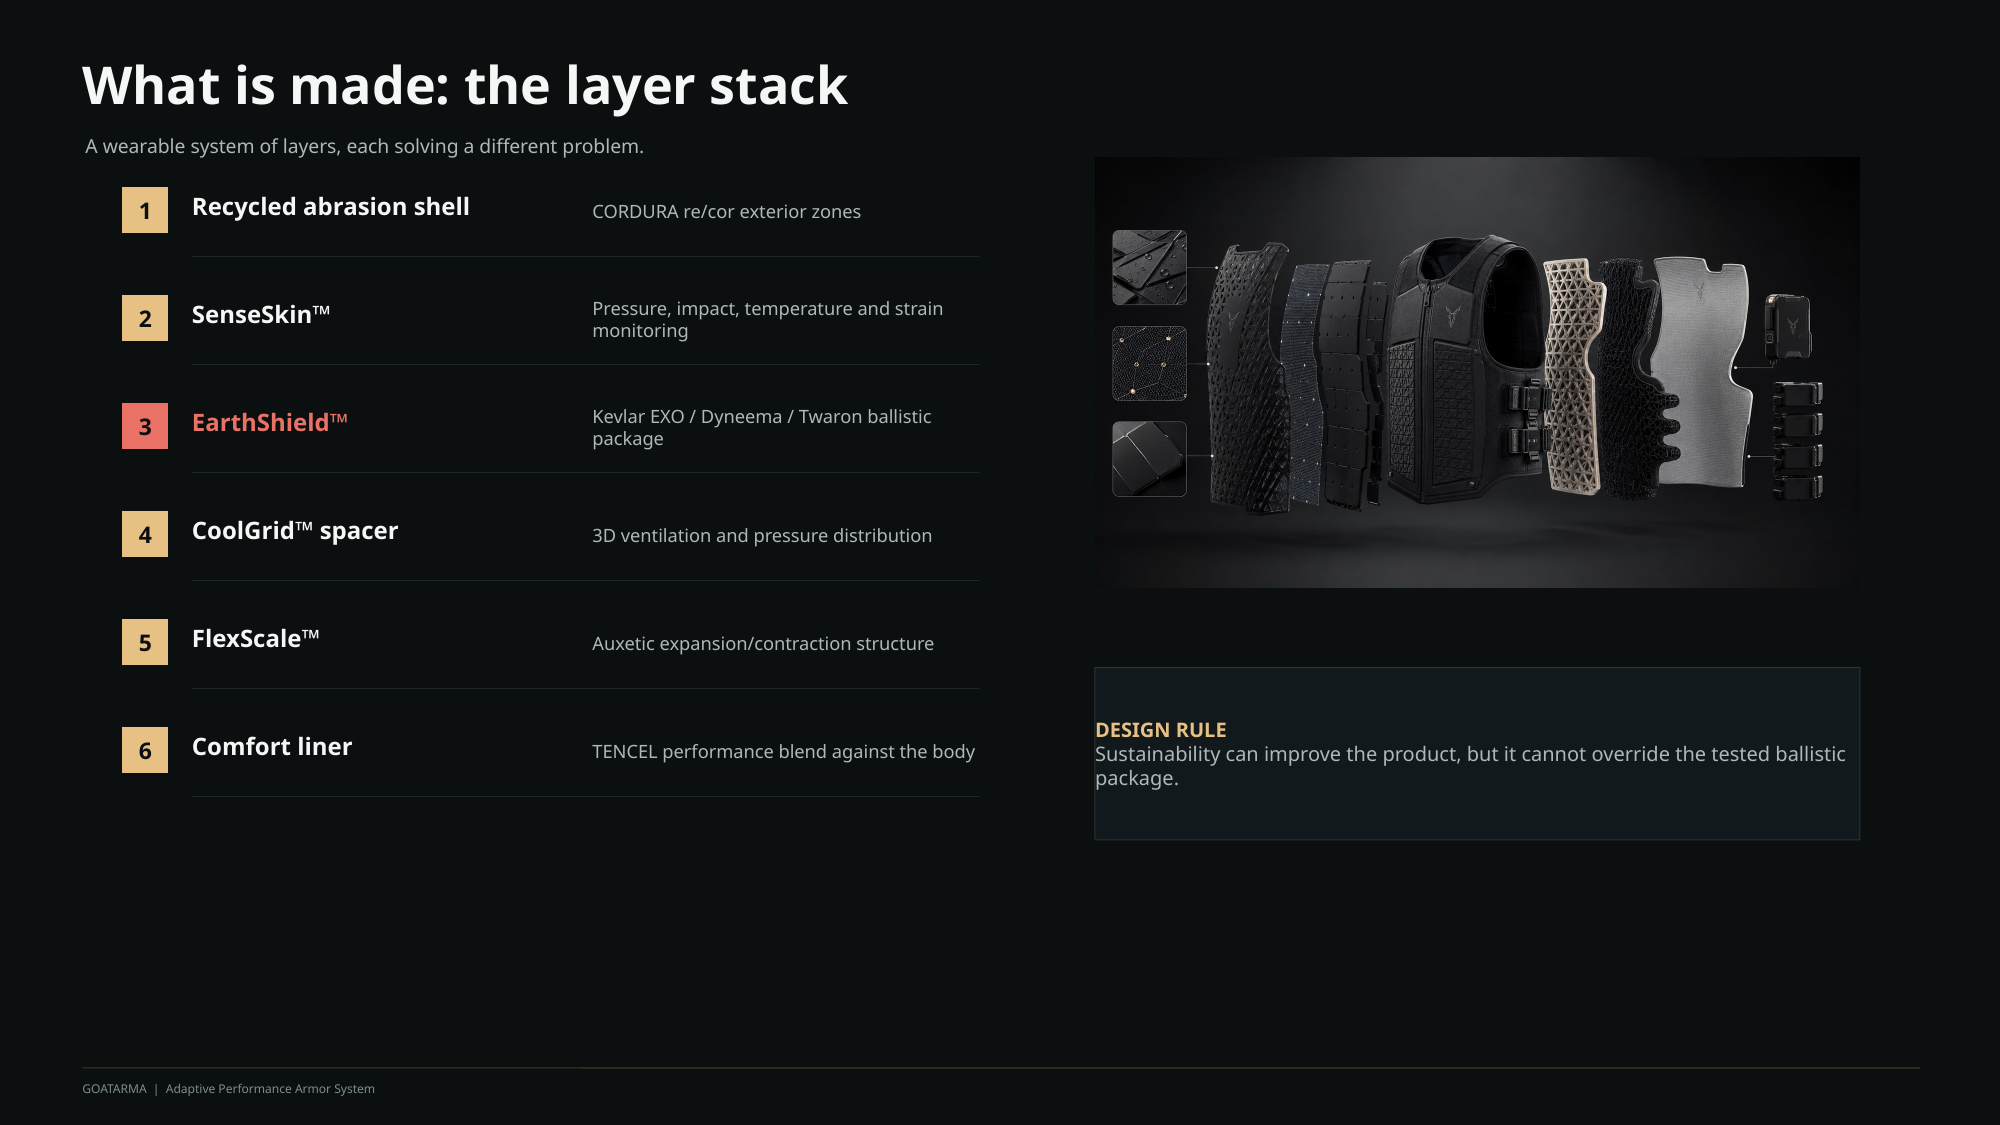Select the 'Comfort liner' layer name
Image resolution: width=2000 pixels, height=1125 pixels.
pyautogui.click(x=272, y=747)
